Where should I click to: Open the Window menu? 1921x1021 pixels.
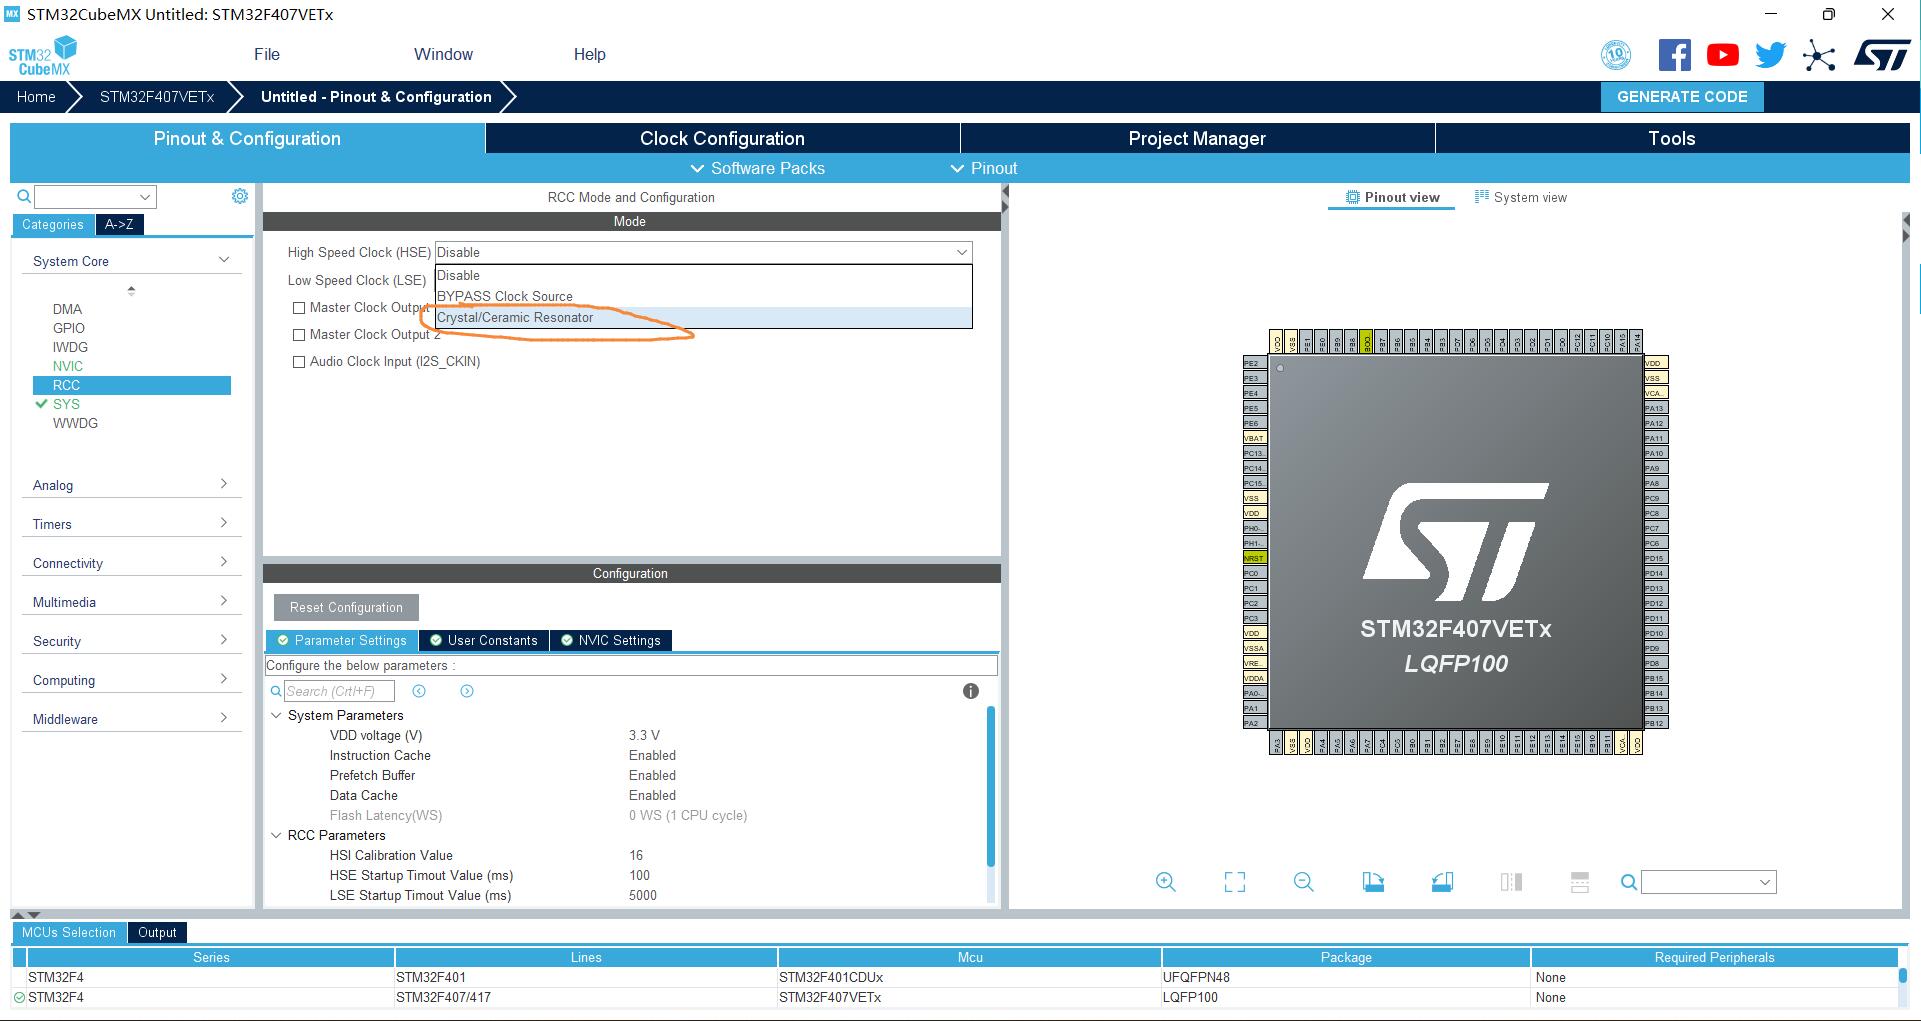[443, 54]
